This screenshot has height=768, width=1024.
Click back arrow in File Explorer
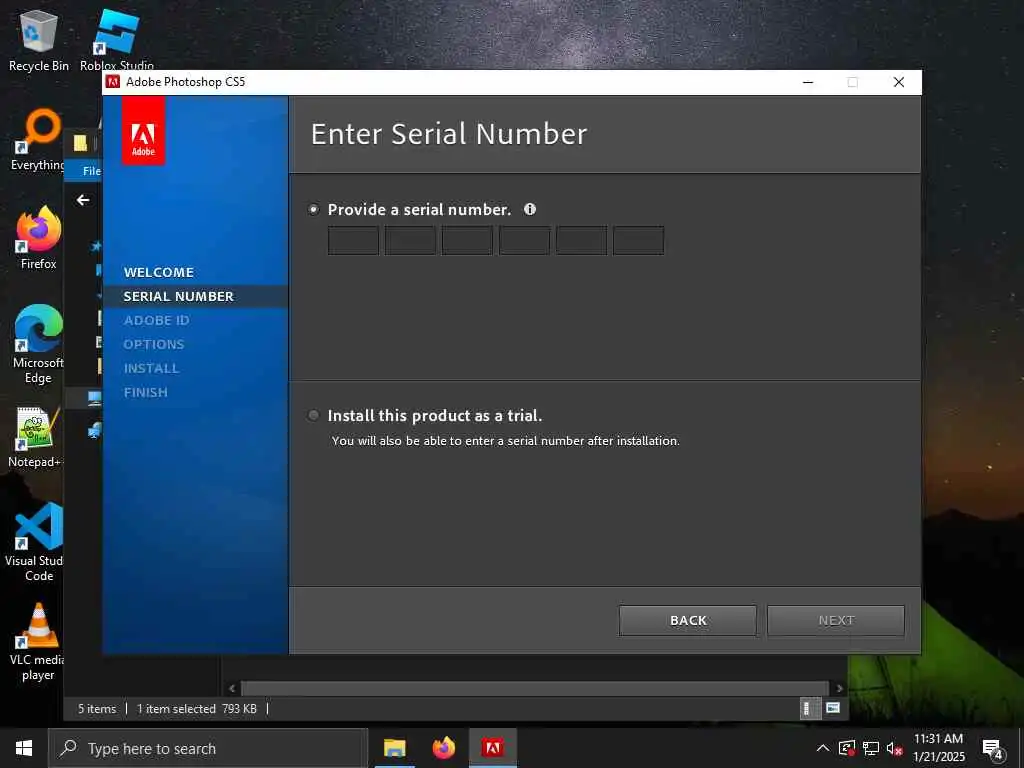83,200
